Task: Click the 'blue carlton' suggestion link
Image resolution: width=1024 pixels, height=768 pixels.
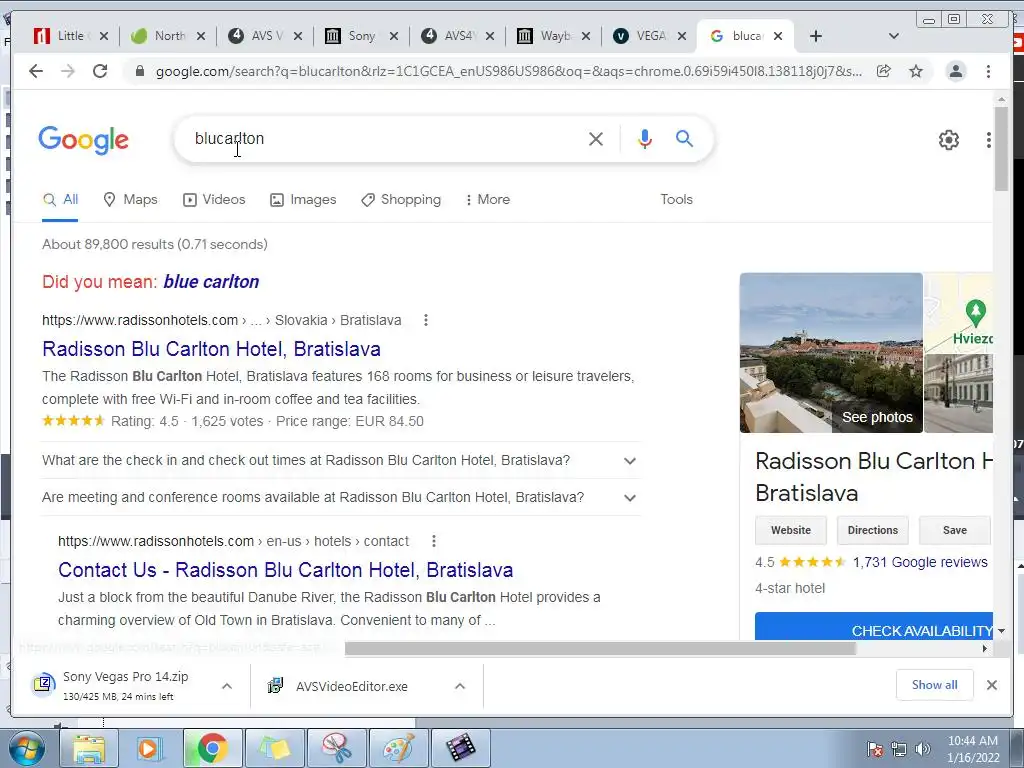Action: pos(211,282)
